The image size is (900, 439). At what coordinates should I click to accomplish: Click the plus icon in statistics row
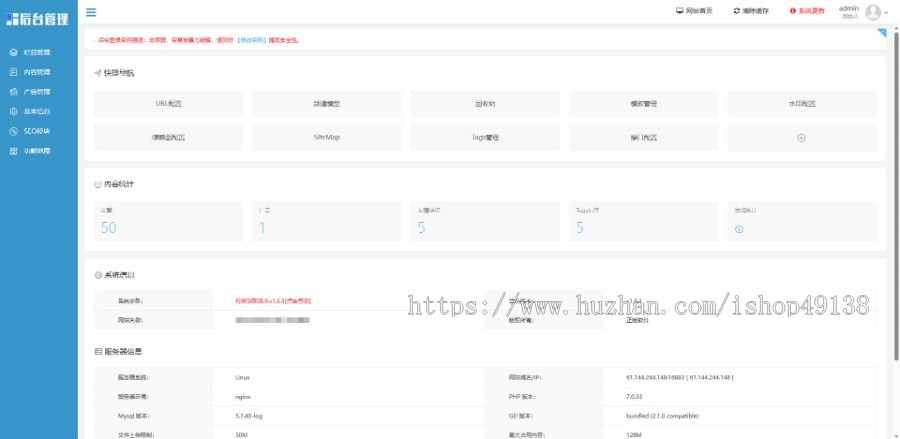[x=739, y=229]
